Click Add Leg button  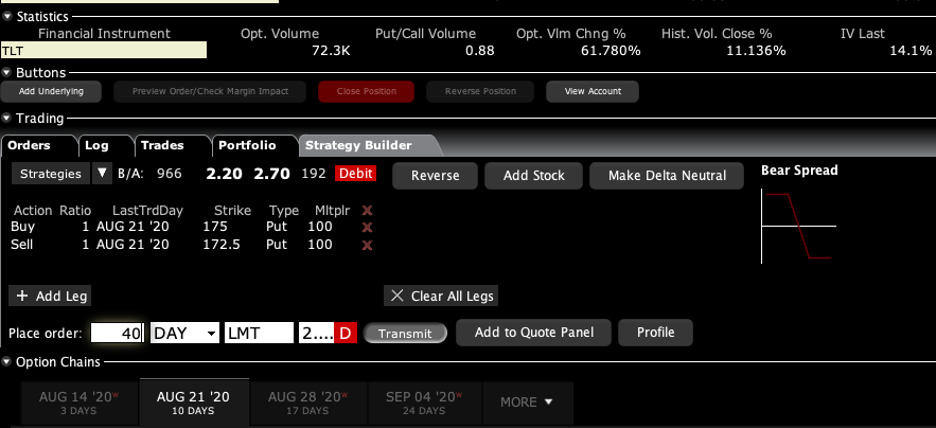50,296
